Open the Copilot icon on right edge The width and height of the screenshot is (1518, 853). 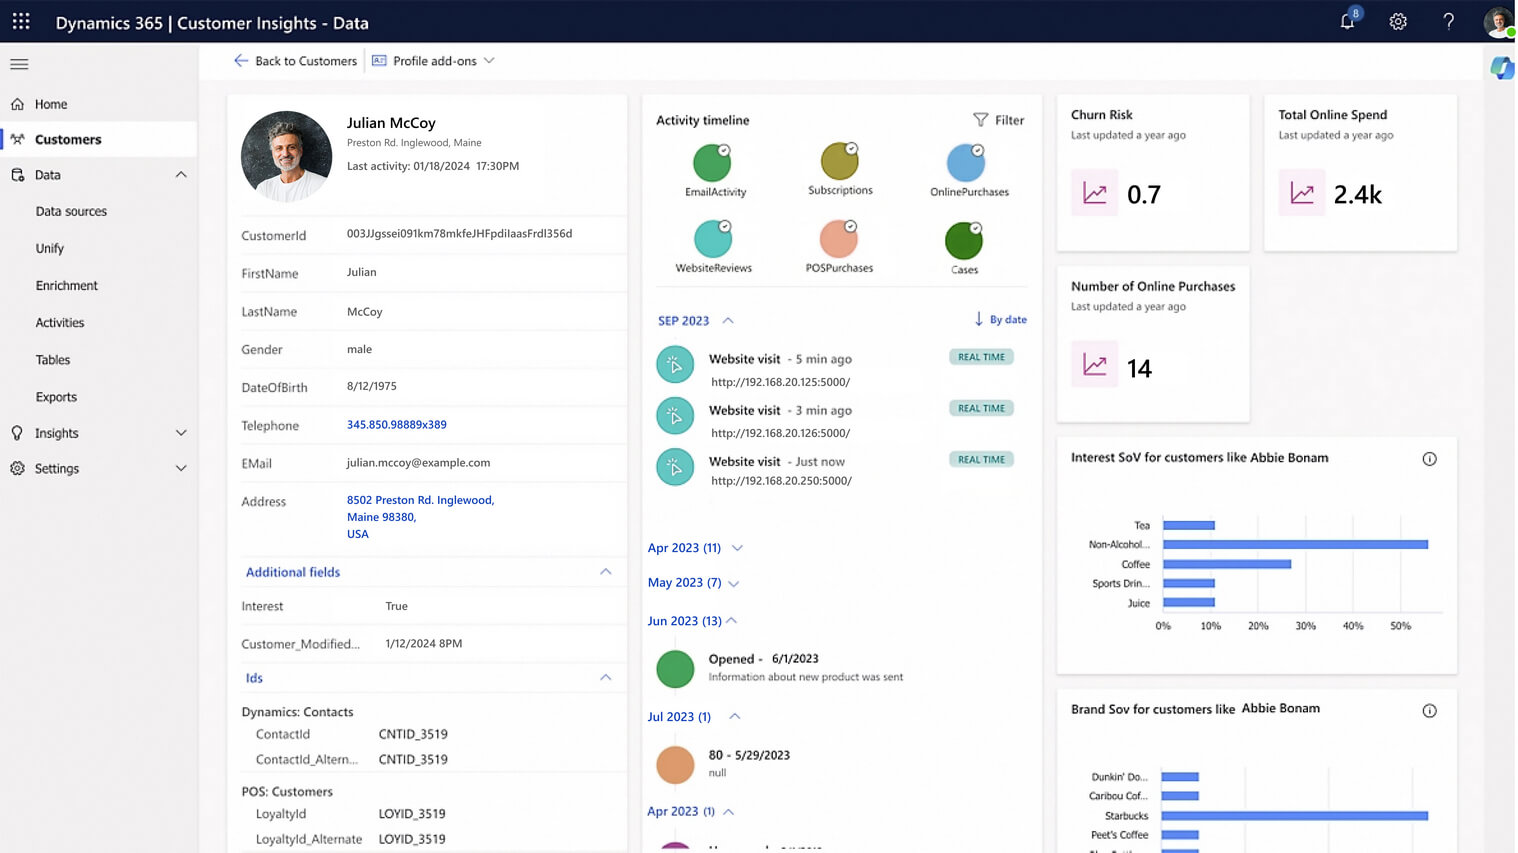tap(1501, 68)
